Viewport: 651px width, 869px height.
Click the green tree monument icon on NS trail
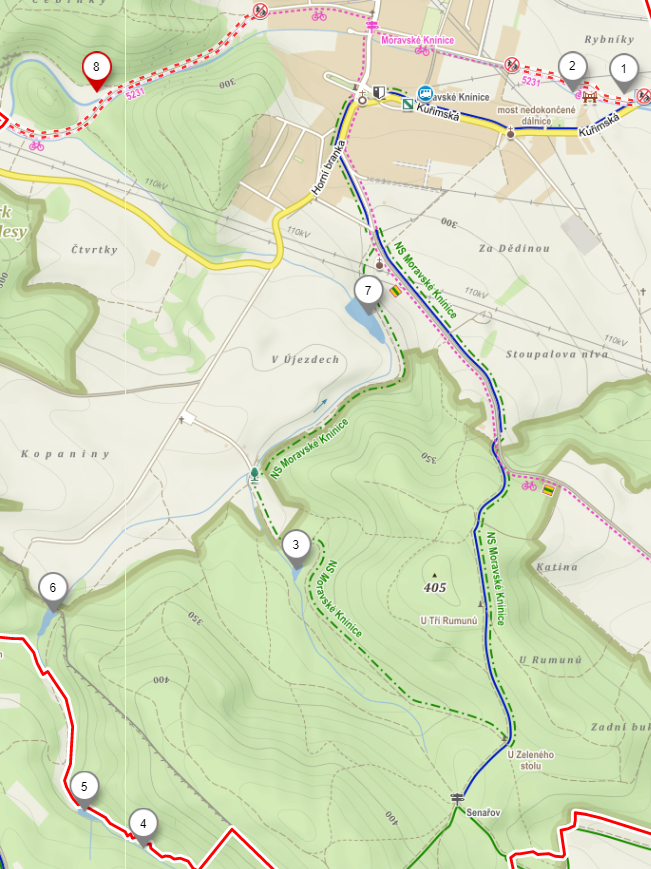[254, 474]
